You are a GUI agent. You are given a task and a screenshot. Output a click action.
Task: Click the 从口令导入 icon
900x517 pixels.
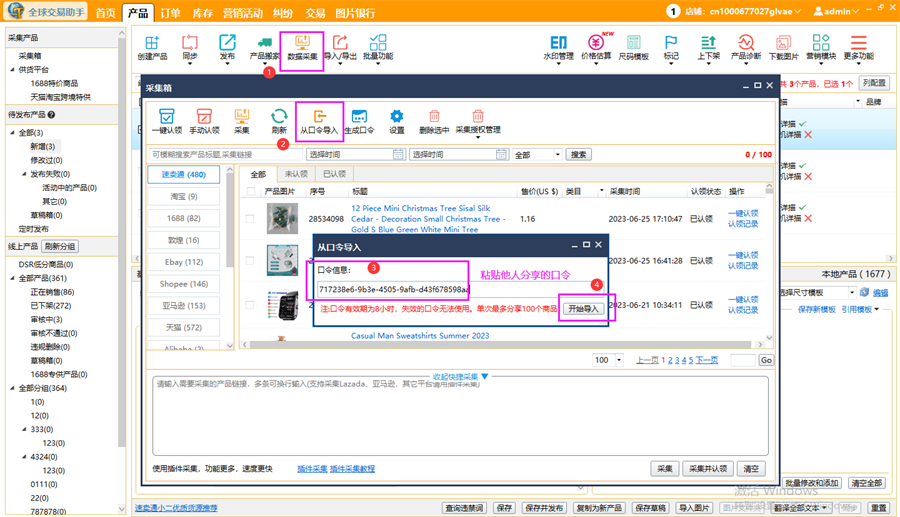click(x=319, y=121)
